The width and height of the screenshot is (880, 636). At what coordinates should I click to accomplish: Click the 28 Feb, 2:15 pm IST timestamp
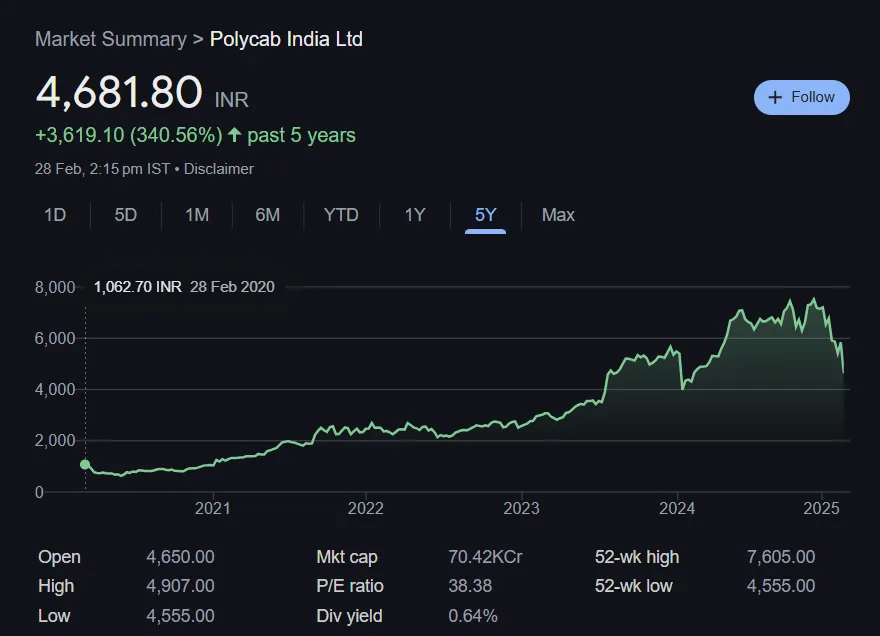point(102,169)
